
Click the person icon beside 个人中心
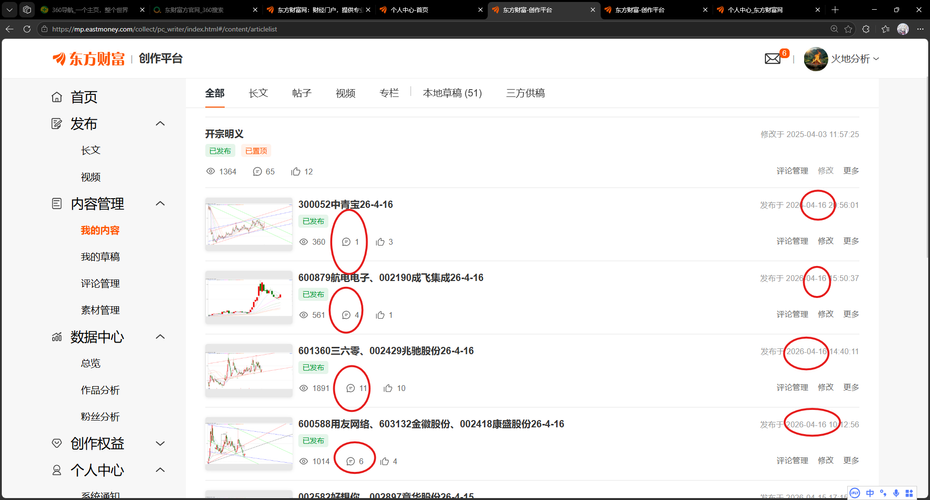(x=56, y=470)
